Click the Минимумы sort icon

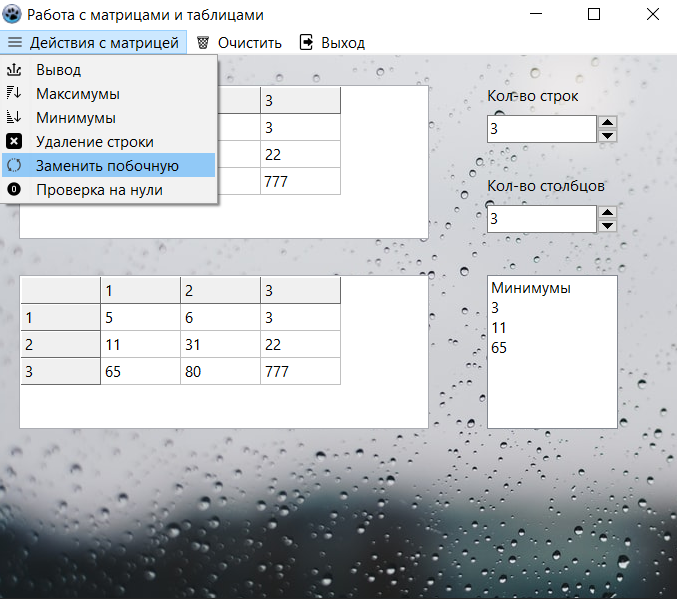(x=14, y=117)
